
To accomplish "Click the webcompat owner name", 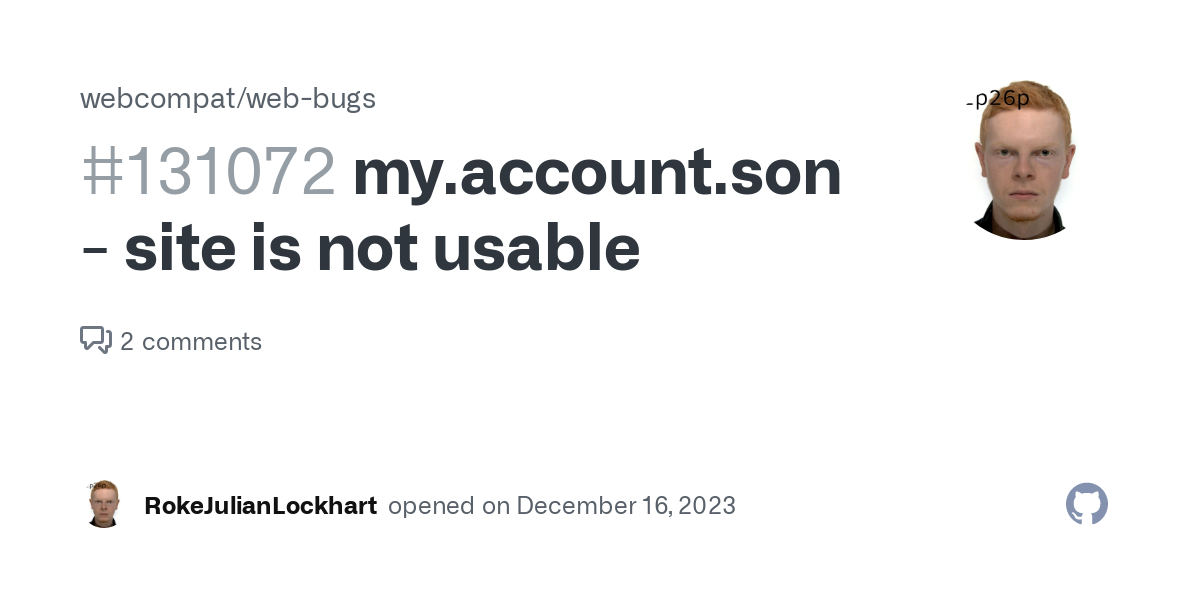I will tap(156, 98).
